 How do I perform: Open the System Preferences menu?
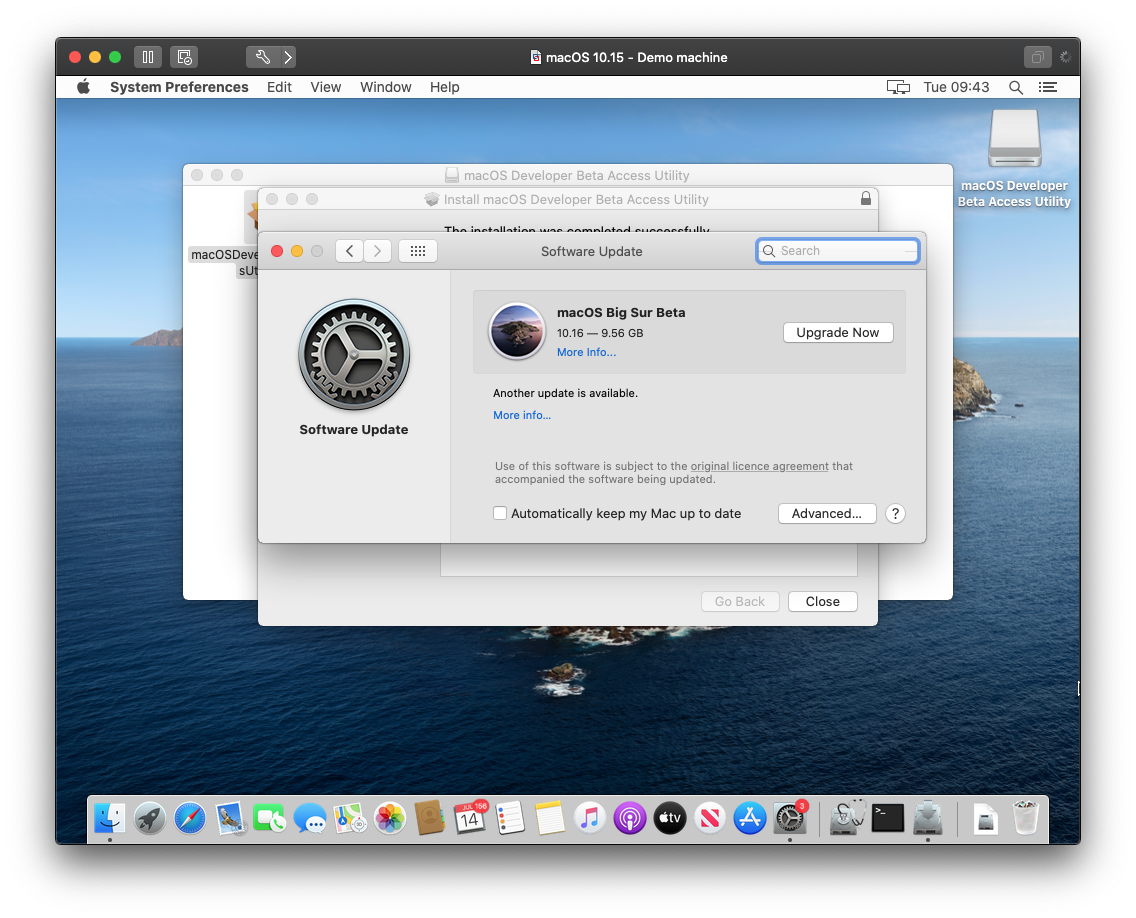(179, 87)
